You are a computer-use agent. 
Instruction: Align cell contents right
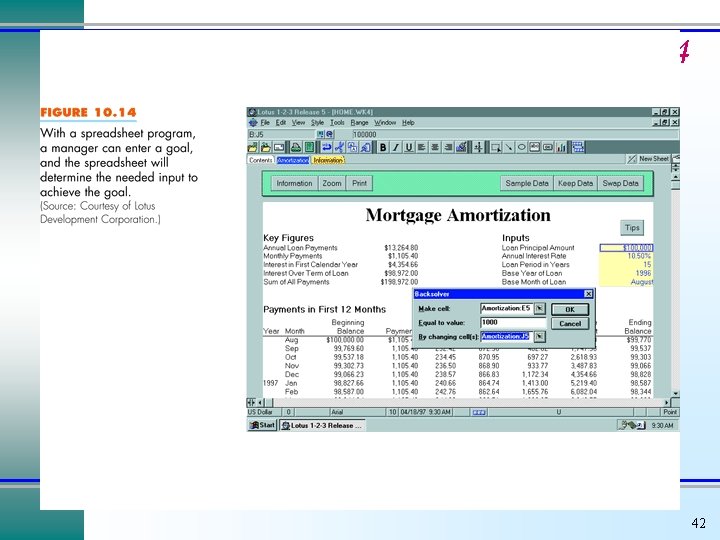click(x=448, y=147)
